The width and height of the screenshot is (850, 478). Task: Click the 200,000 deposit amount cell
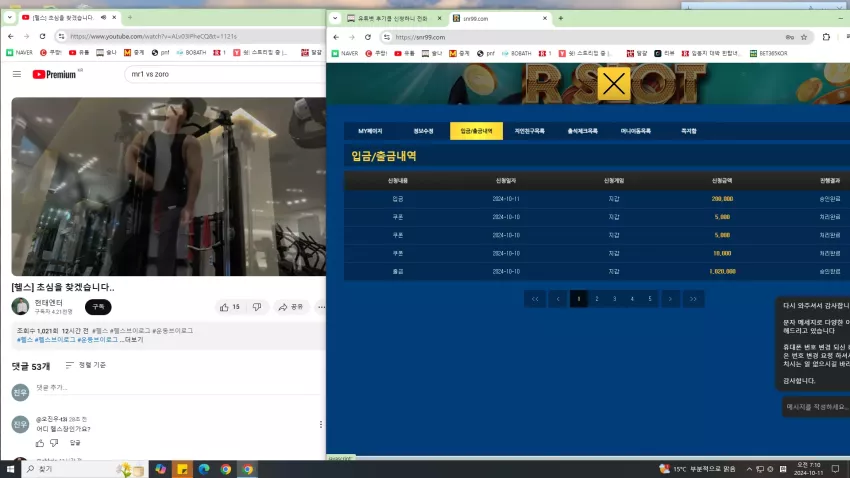coord(722,199)
